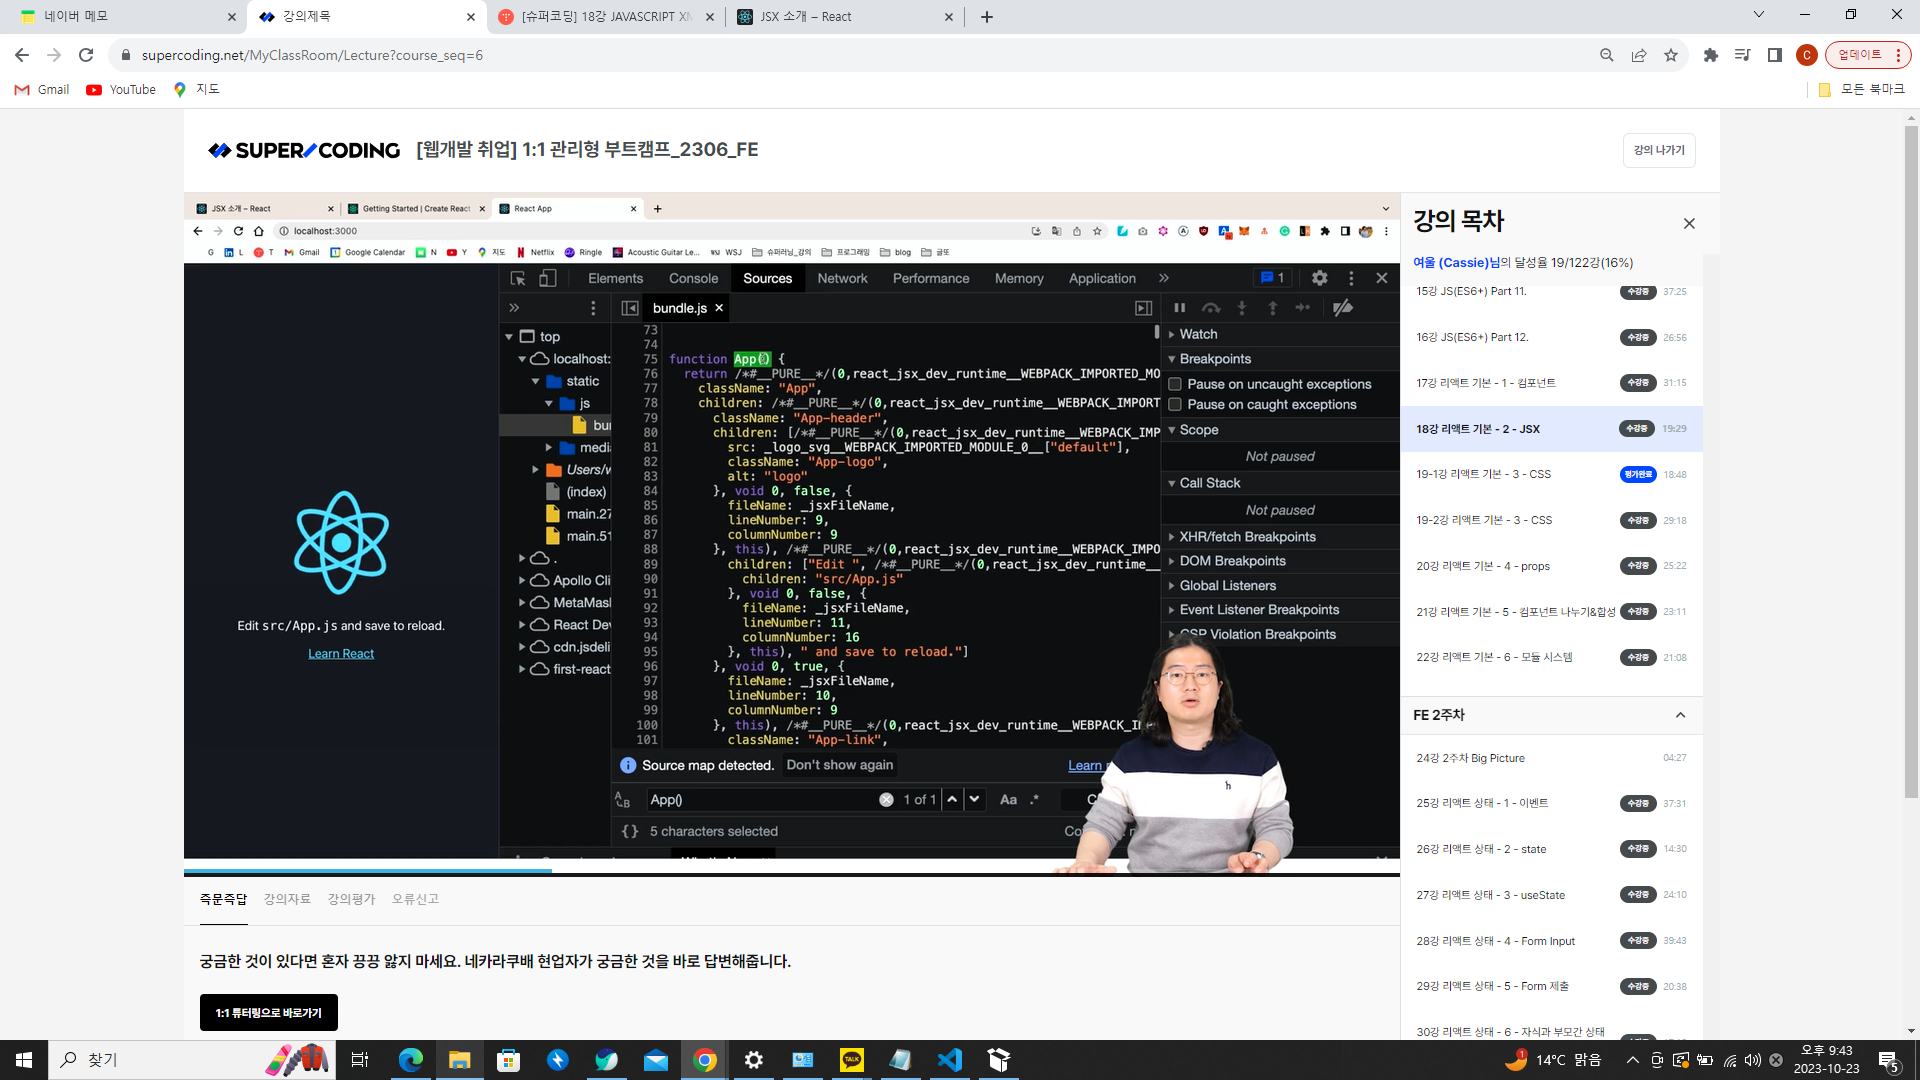Collapse the top tree node
The width and height of the screenshot is (1920, 1080).
point(509,337)
